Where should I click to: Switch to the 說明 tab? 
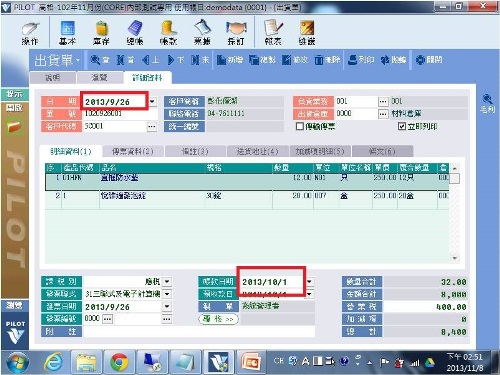[52, 78]
